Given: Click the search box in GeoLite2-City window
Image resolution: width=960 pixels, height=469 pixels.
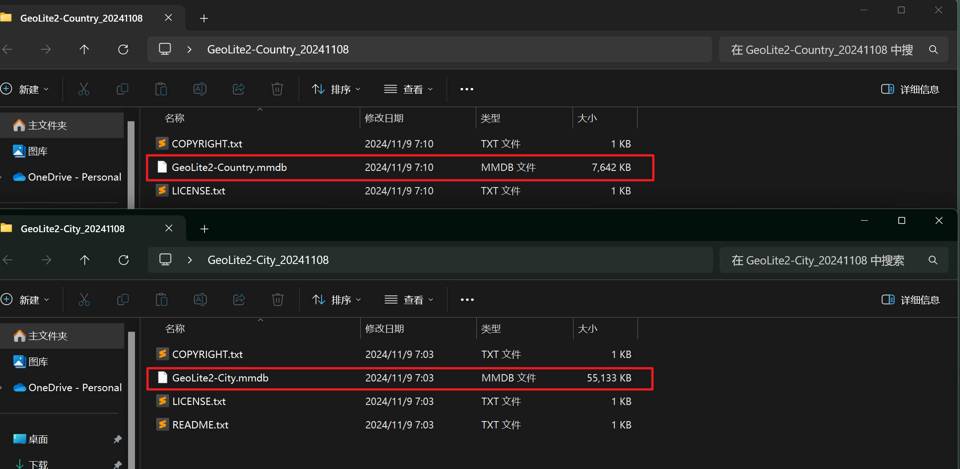Looking at the screenshot, I should (x=820, y=260).
